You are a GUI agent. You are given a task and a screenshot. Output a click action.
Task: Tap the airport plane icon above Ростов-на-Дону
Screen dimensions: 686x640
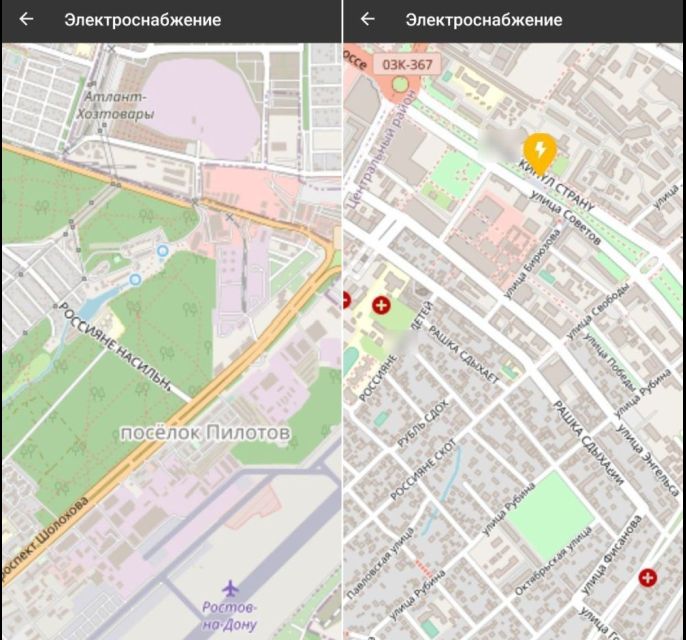232,587
